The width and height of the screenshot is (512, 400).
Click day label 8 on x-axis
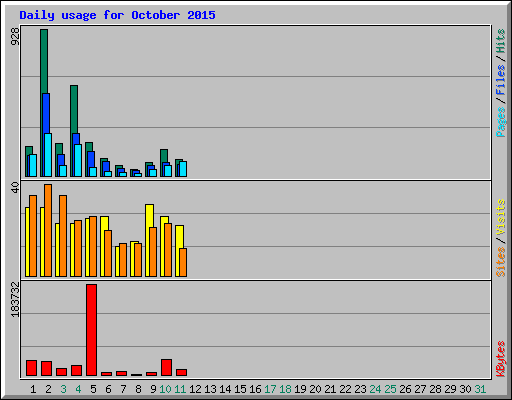click(x=138, y=389)
